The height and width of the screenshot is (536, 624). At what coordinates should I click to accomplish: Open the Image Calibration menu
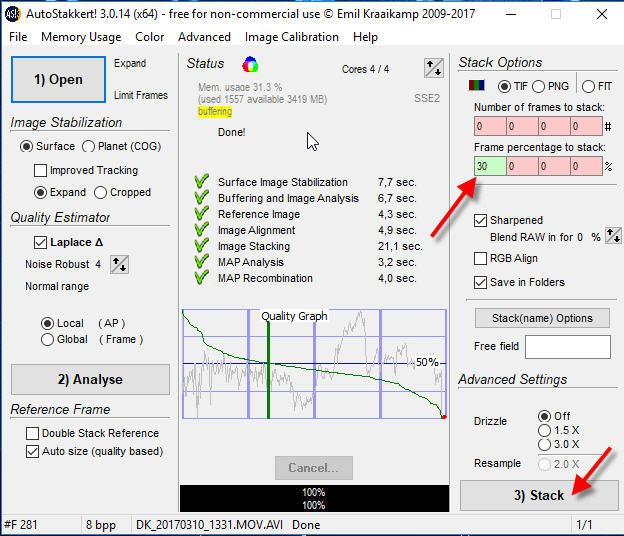[x=292, y=37]
